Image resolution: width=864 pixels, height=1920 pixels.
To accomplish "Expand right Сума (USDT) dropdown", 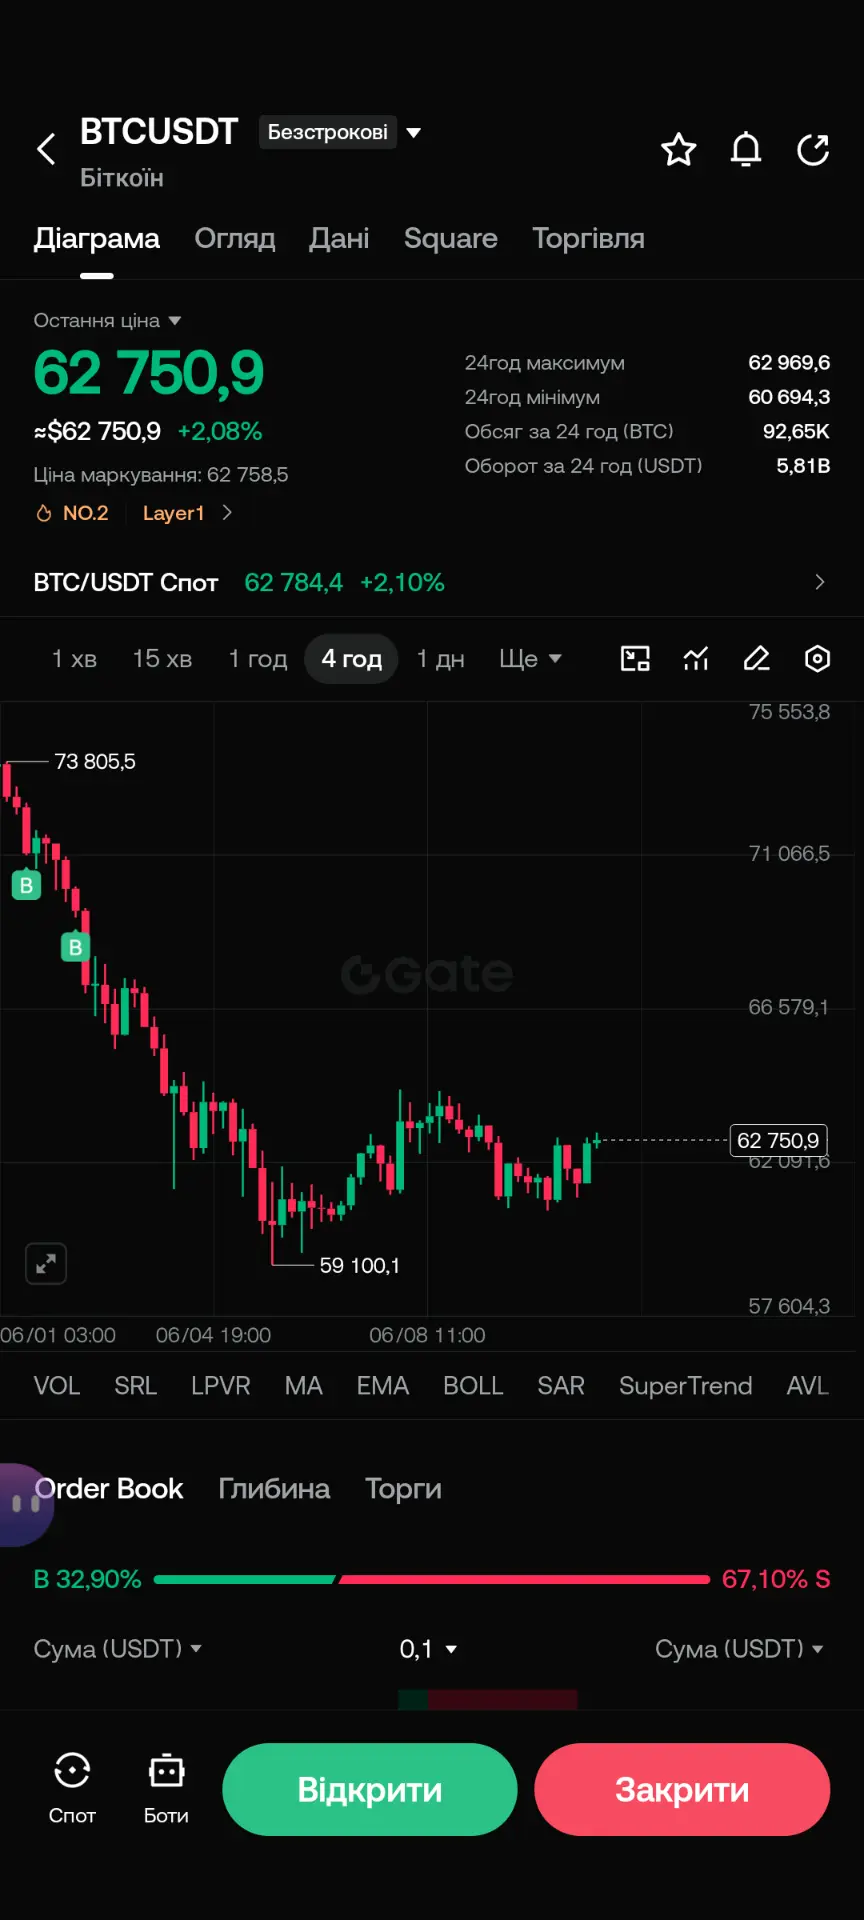I will [739, 1649].
